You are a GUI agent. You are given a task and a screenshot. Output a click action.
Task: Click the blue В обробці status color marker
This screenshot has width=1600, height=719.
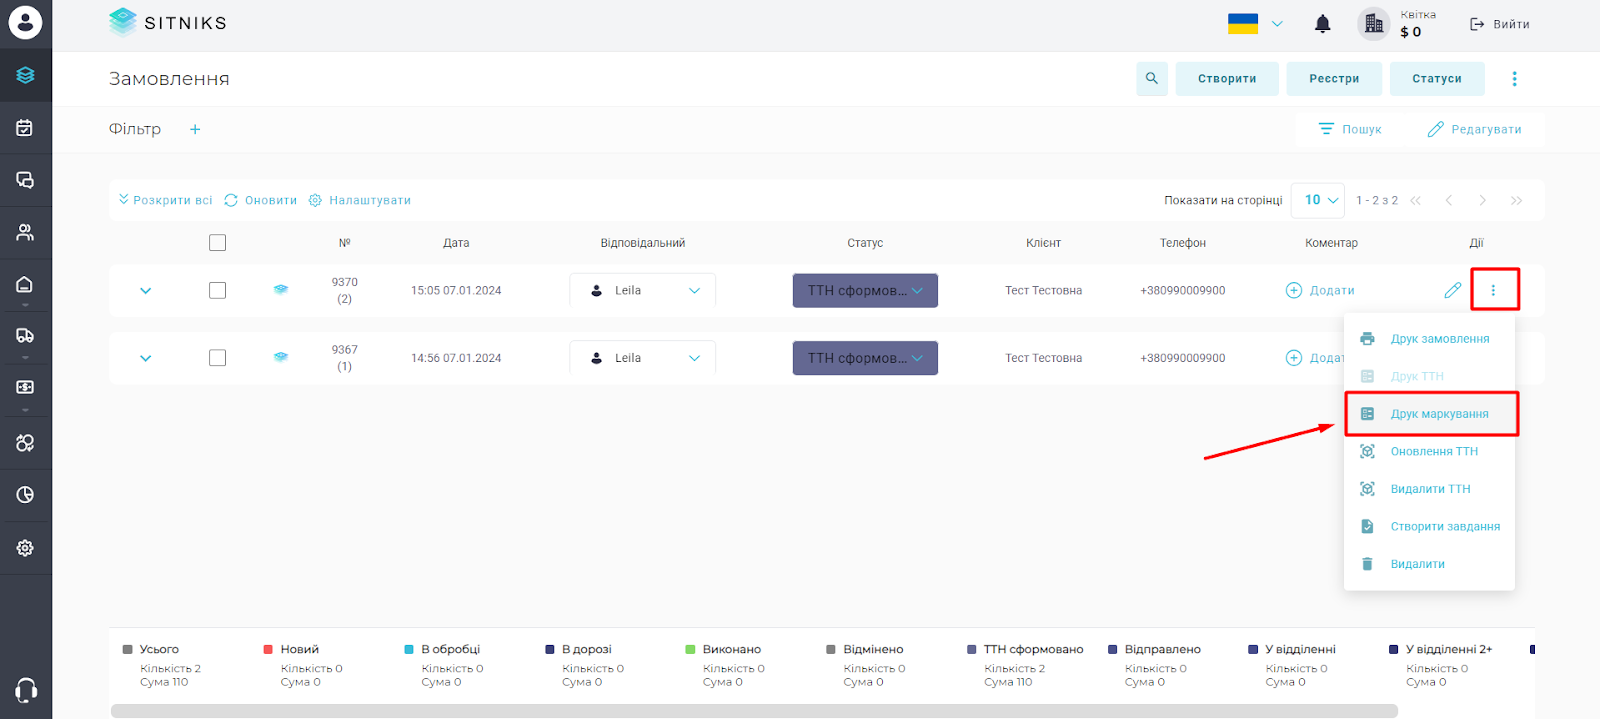click(409, 649)
